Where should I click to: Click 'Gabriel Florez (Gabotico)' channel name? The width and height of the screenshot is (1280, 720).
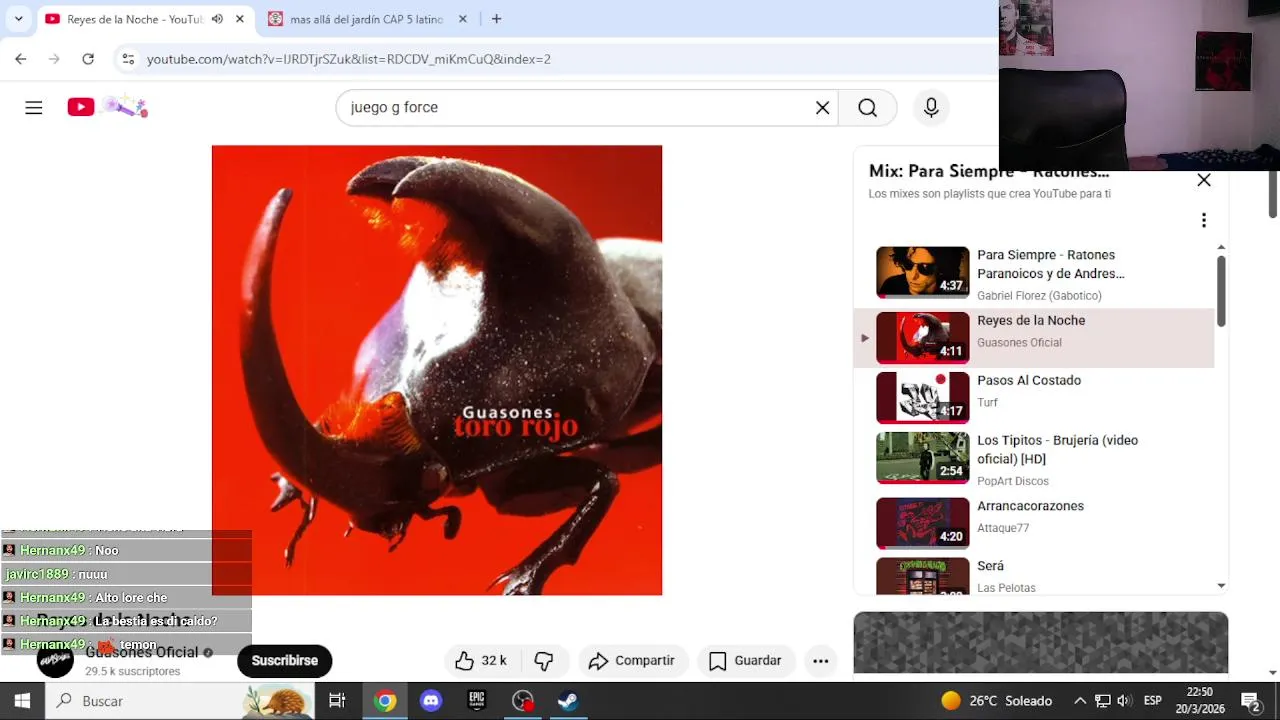1039,296
